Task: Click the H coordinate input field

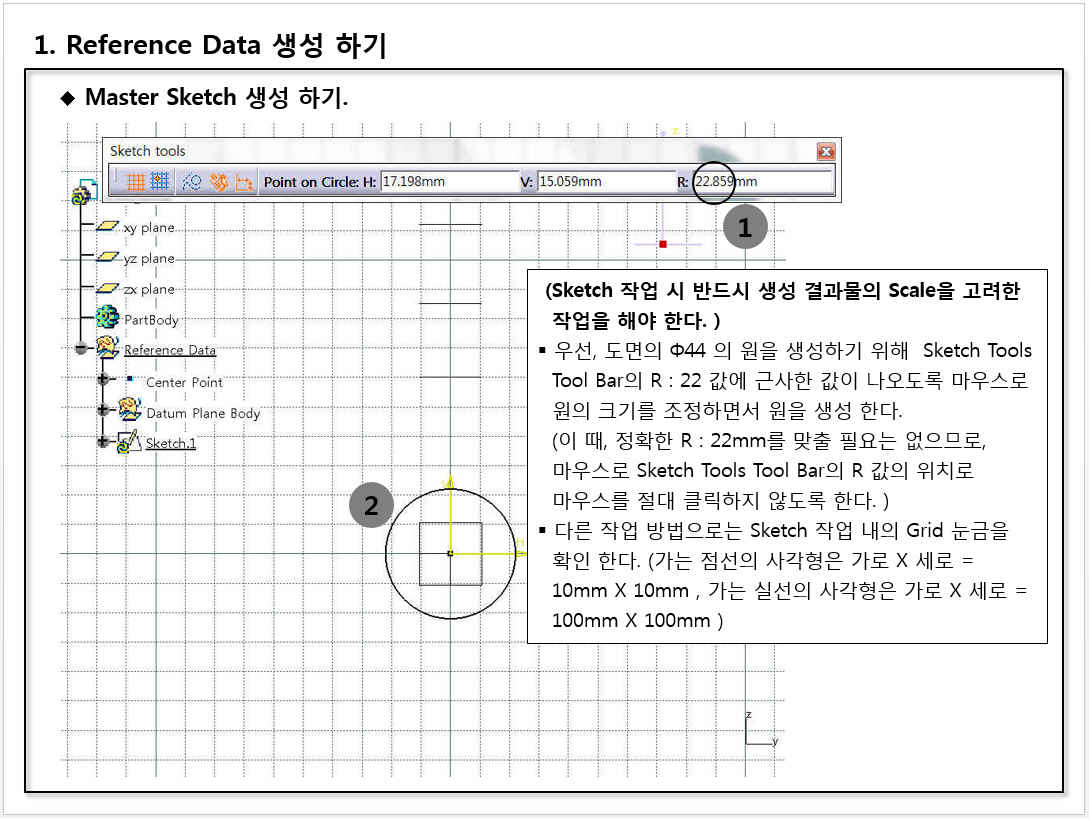Action: (x=447, y=182)
